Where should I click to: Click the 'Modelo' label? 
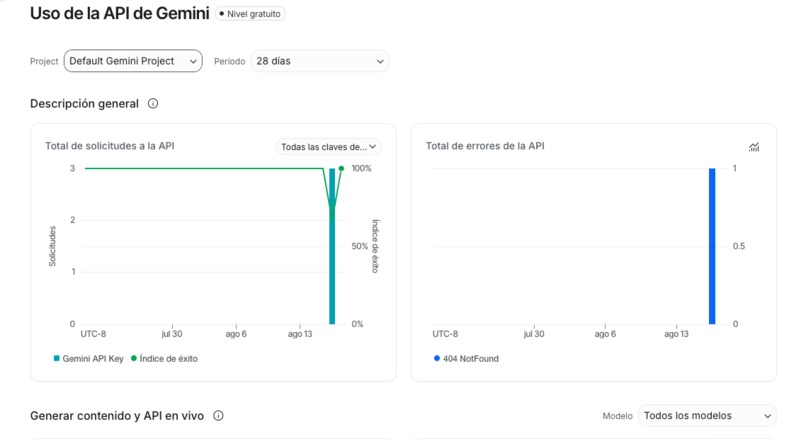pos(617,416)
